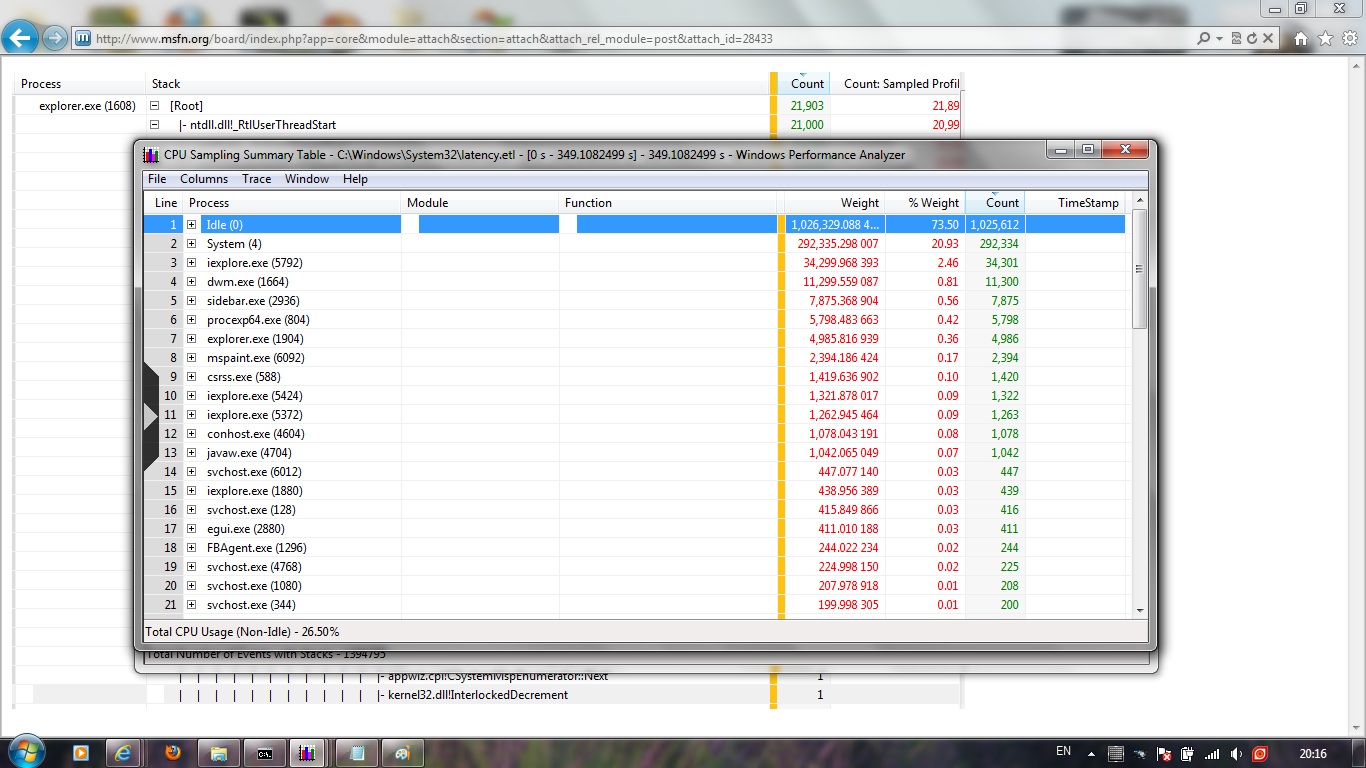Open the clock showing 20:16
The image size is (1366, 768).
[1313, 754]
